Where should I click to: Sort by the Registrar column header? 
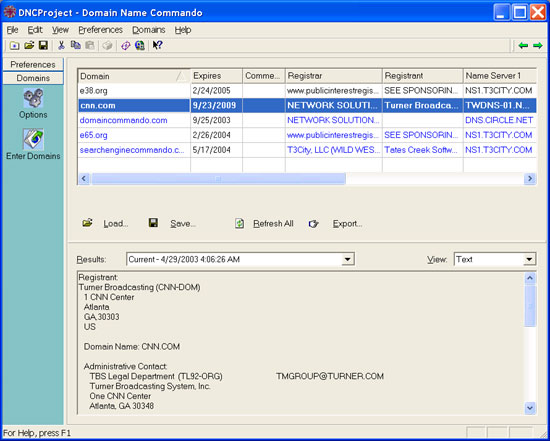click(334, 76)
